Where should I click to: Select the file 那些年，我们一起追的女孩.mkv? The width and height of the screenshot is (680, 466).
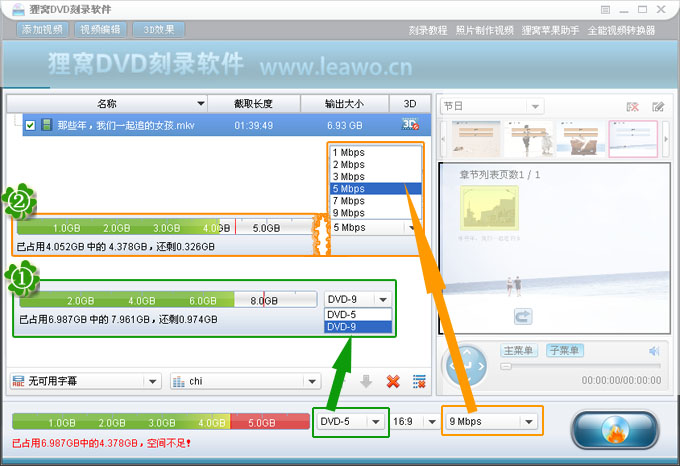(x=126, y=126)
